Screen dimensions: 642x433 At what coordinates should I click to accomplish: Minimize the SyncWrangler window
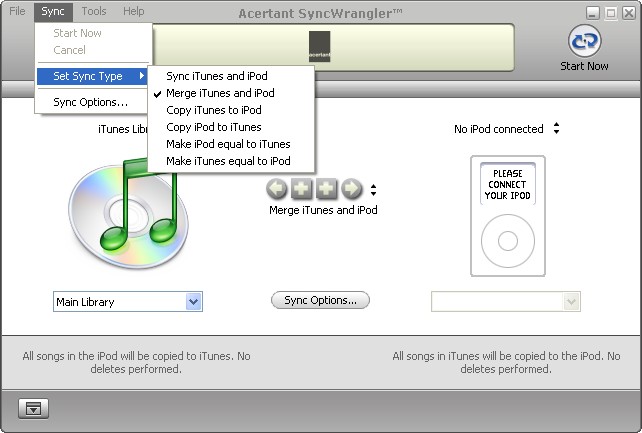point(592,13)
